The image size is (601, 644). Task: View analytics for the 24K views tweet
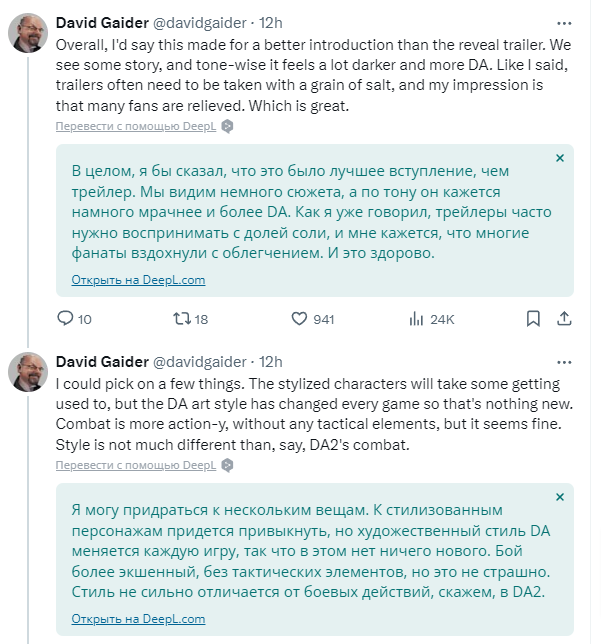click(x=417, y=319)
